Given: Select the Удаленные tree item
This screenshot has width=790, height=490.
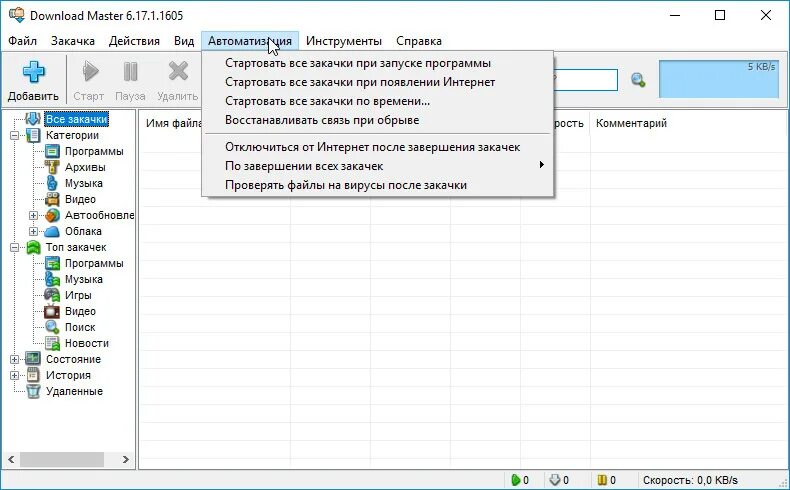Looking at the screenshot, I should coord(74,391).
